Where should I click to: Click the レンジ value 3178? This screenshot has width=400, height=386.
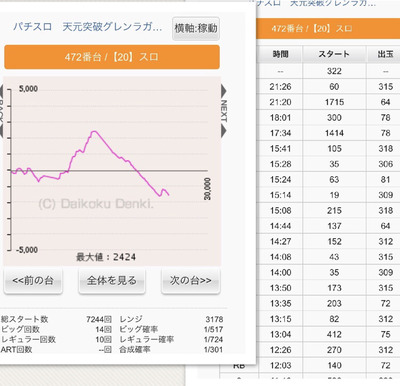coord(214,319)
